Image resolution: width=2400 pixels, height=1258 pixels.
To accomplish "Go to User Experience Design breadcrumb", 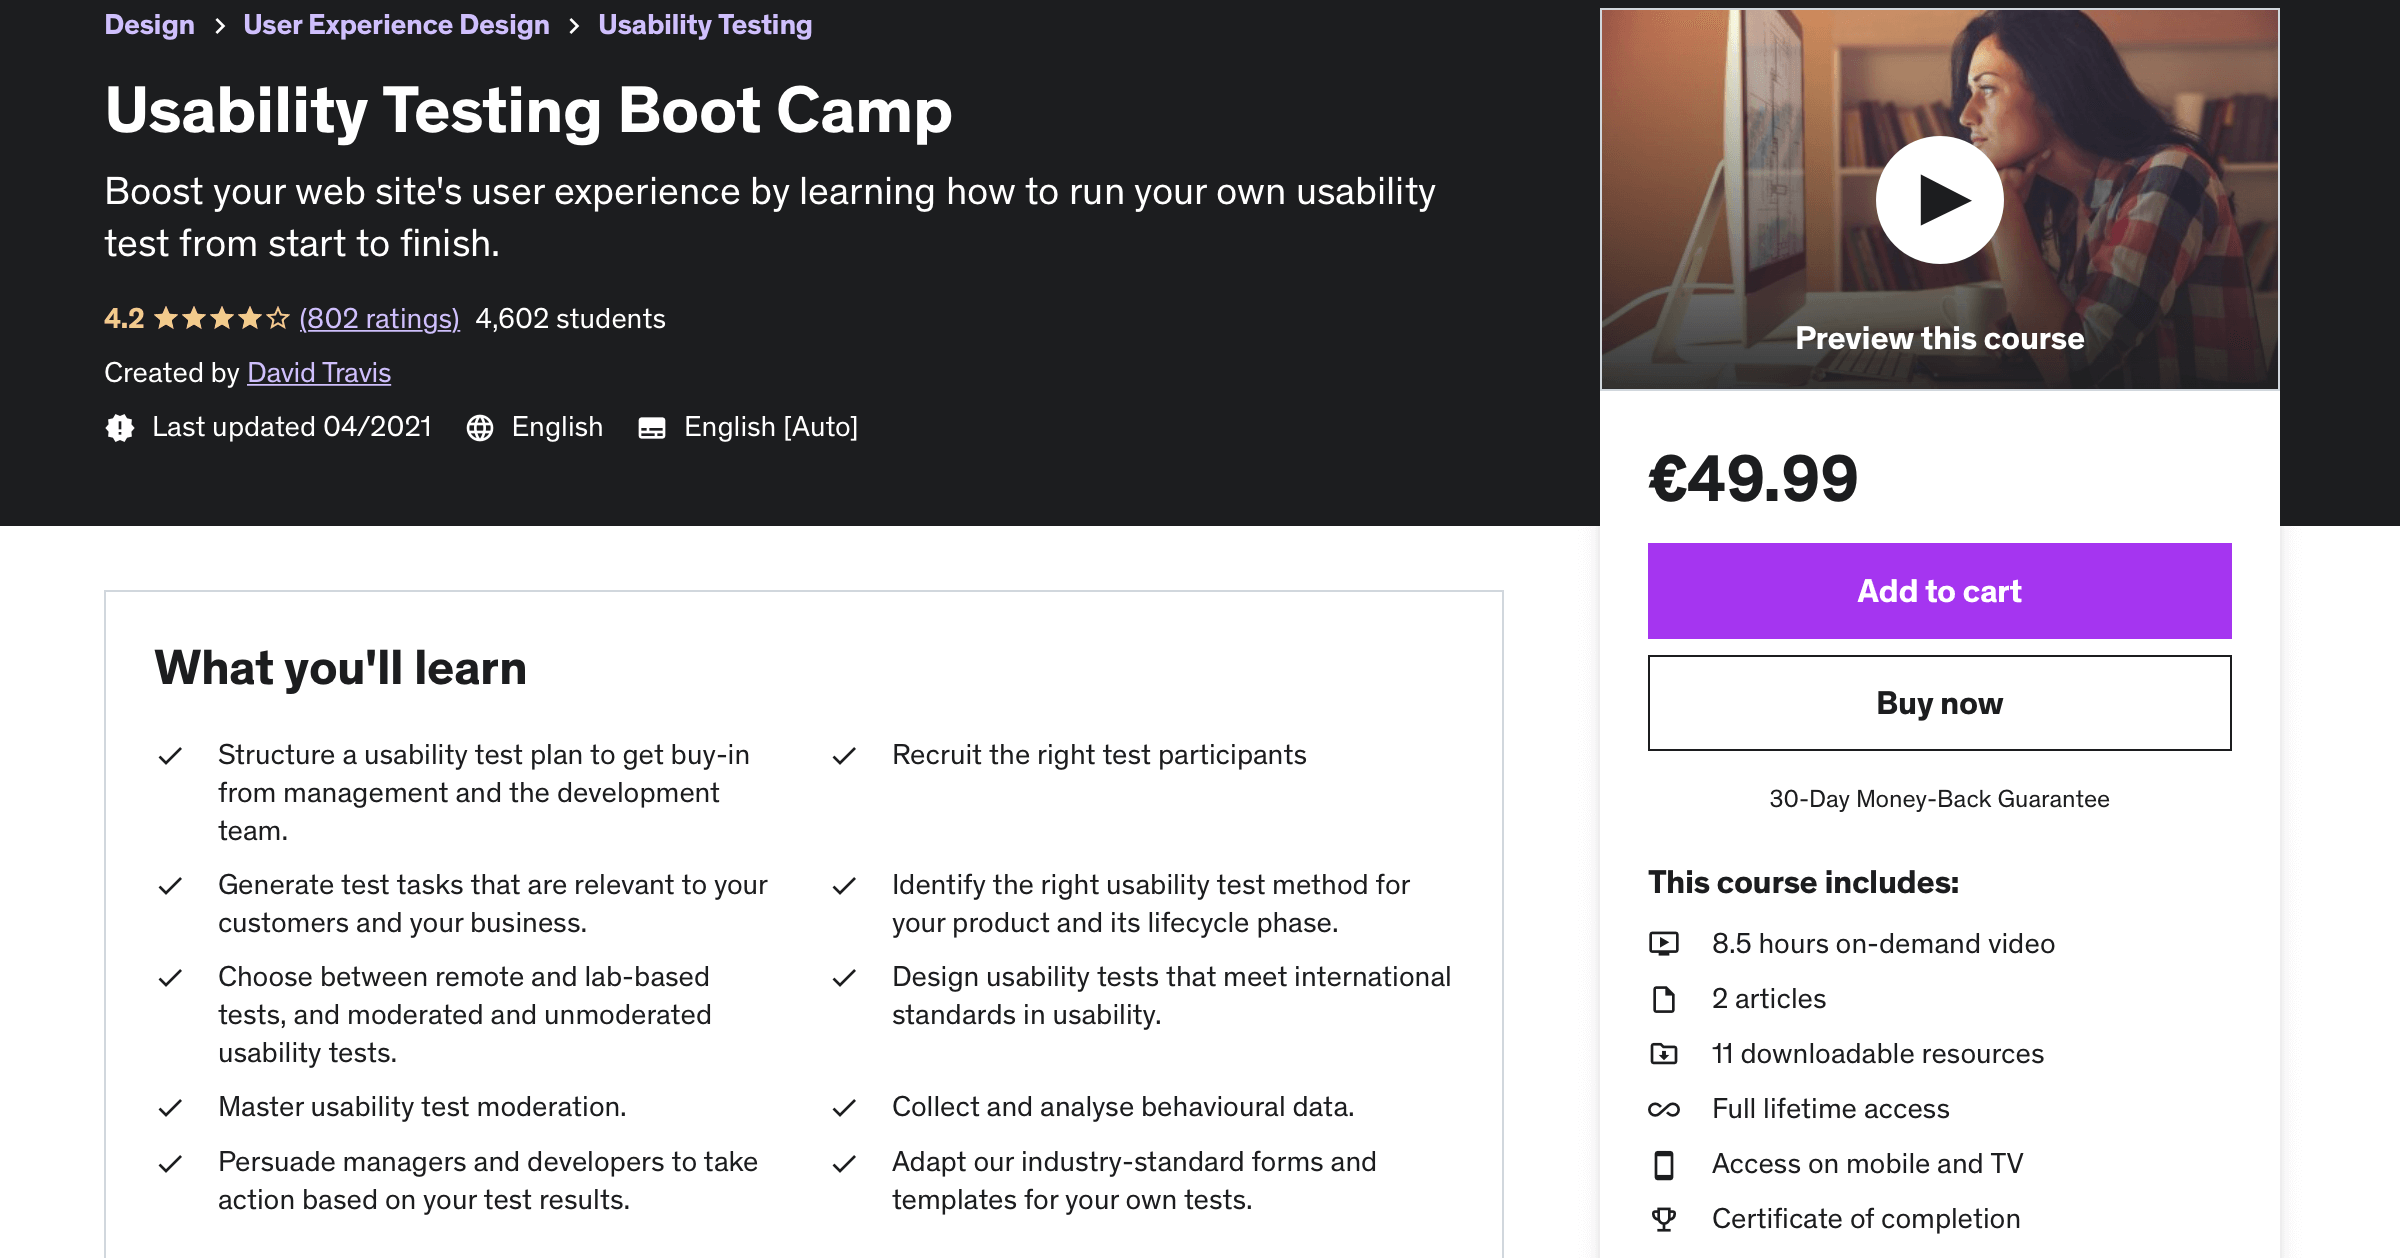I will (396, 25).
